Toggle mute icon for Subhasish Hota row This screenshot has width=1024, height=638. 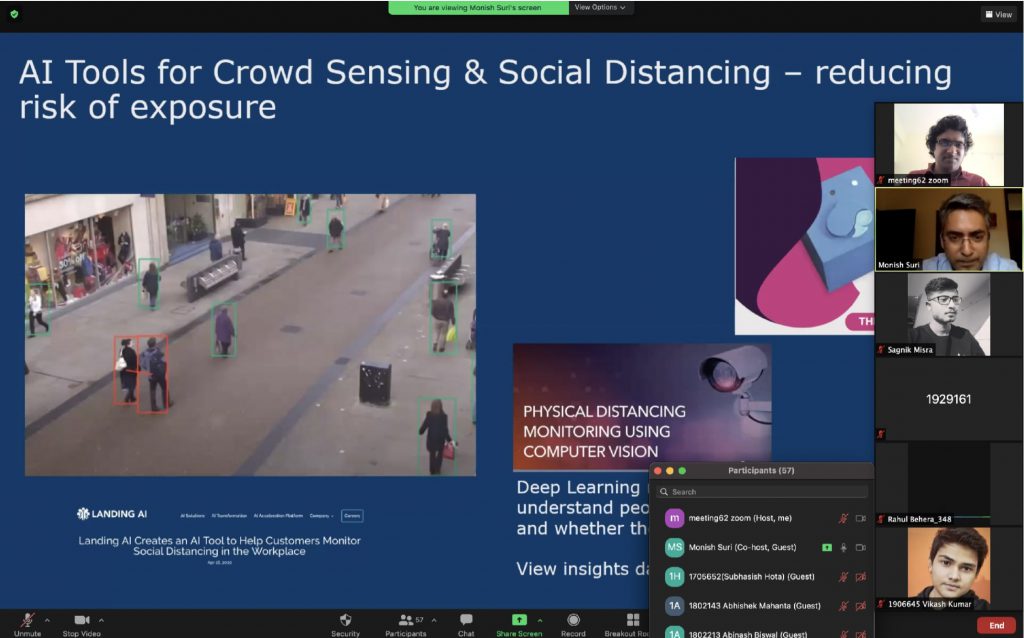[844, 577]
